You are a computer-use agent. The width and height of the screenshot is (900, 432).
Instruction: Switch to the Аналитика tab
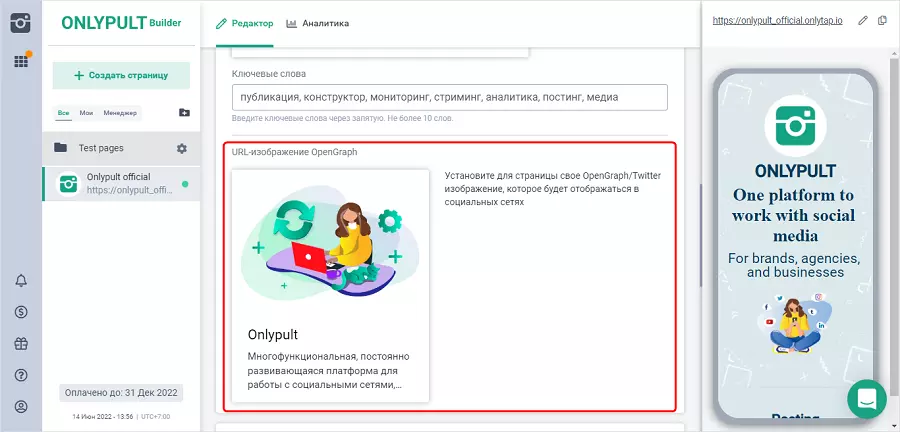(317, 23)
